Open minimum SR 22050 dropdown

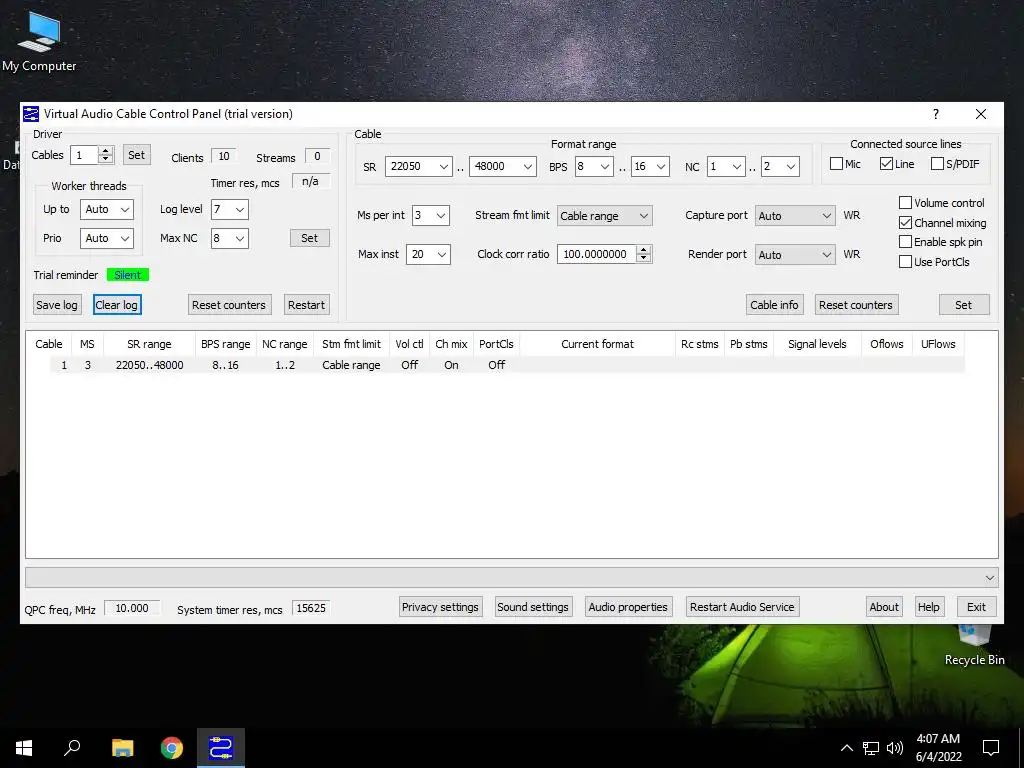tap(419, 167)
